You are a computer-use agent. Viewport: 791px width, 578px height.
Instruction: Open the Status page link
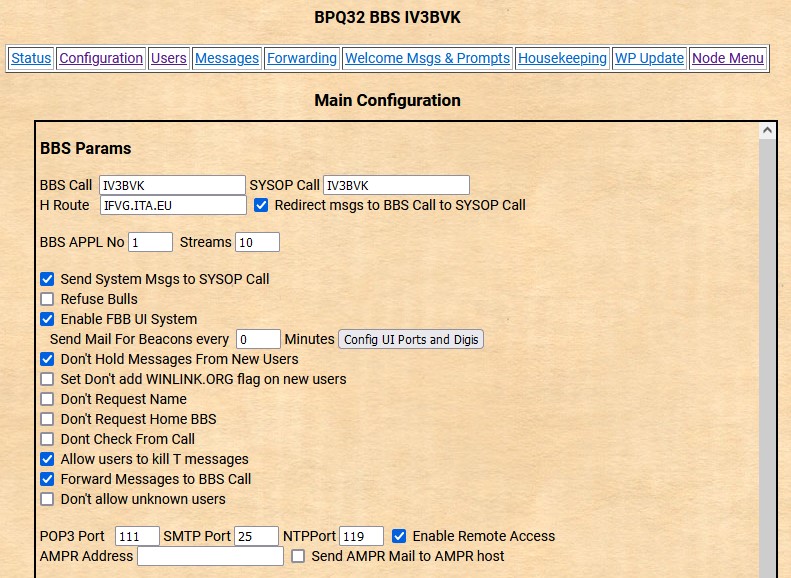(x=31, y=58)
